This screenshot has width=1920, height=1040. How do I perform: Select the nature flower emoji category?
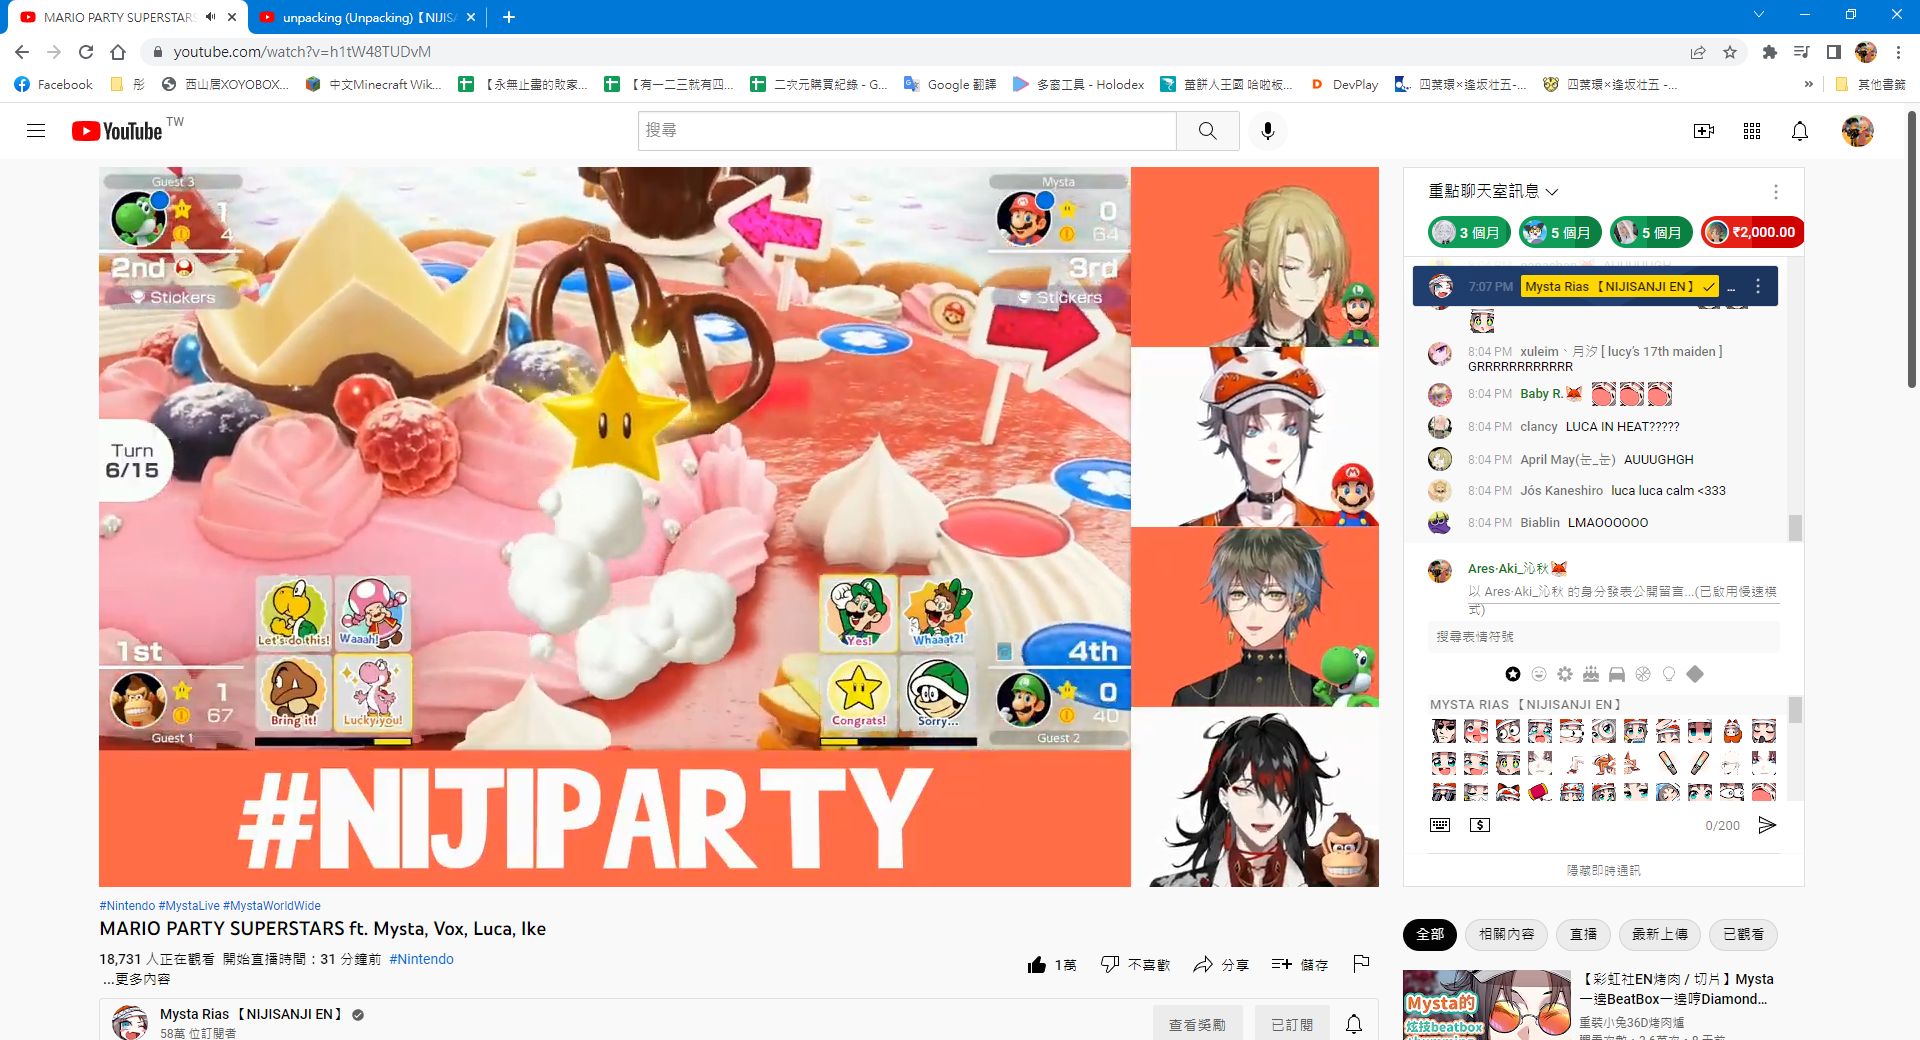[x=1565, y=674]
